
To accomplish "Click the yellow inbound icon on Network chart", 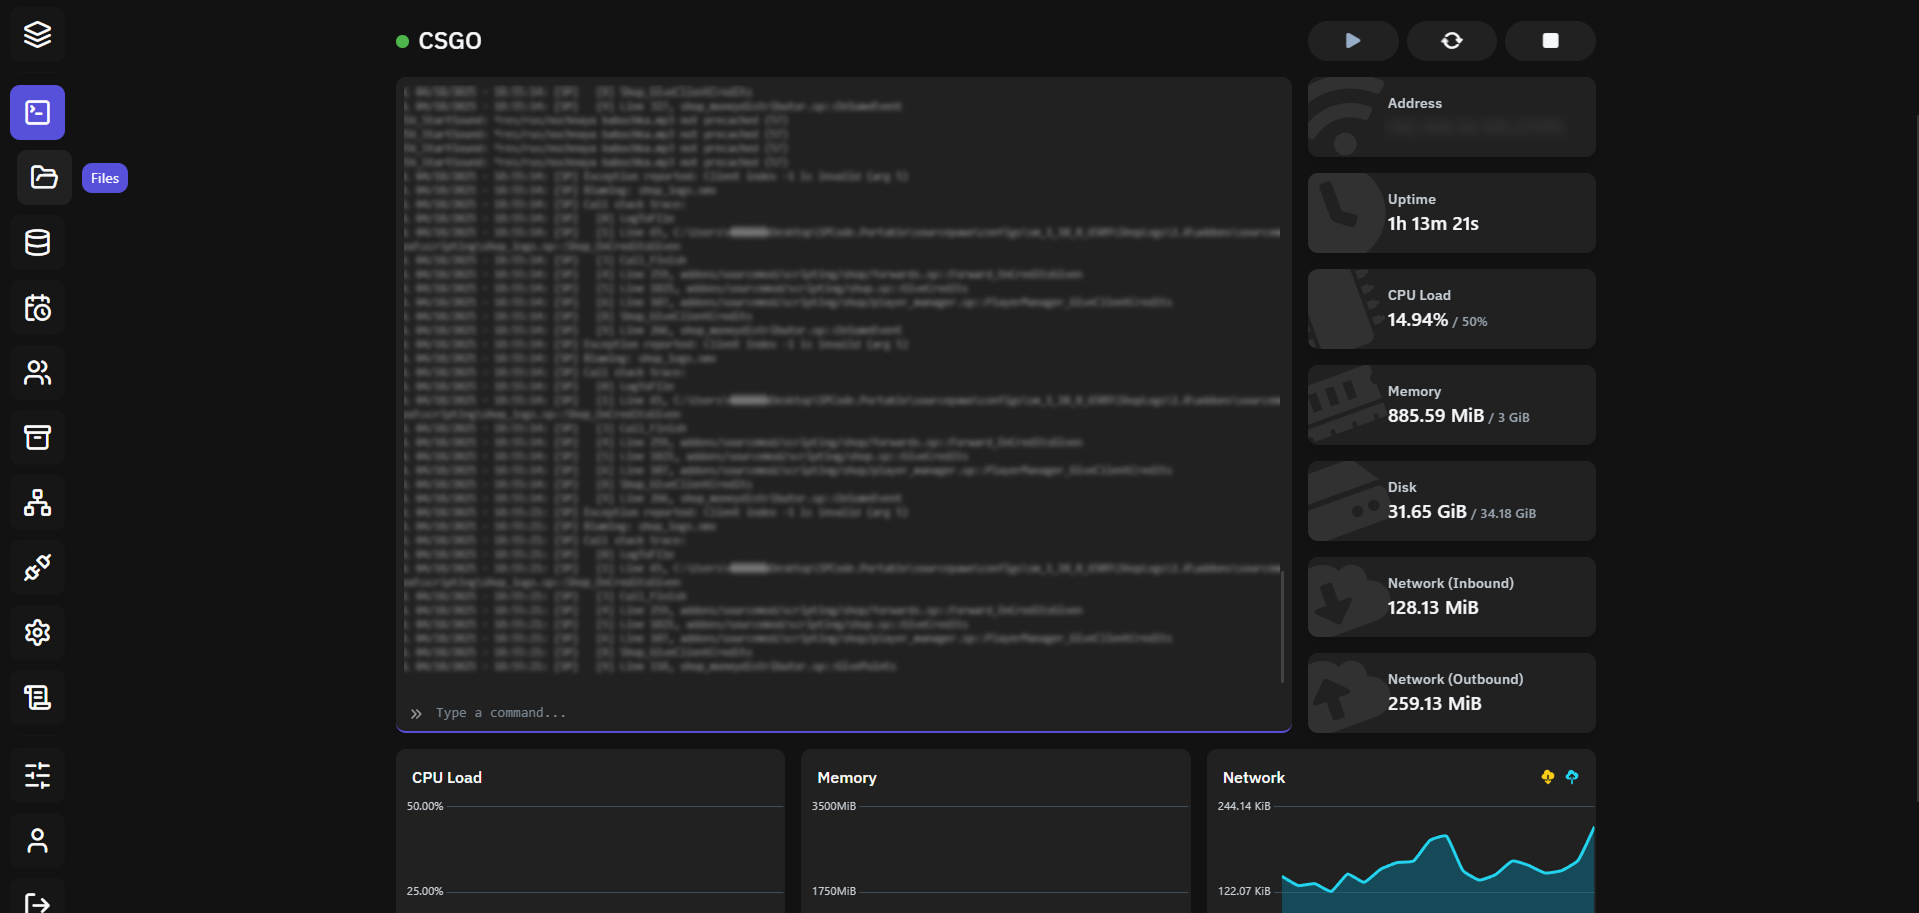I will click(1548, 777).
